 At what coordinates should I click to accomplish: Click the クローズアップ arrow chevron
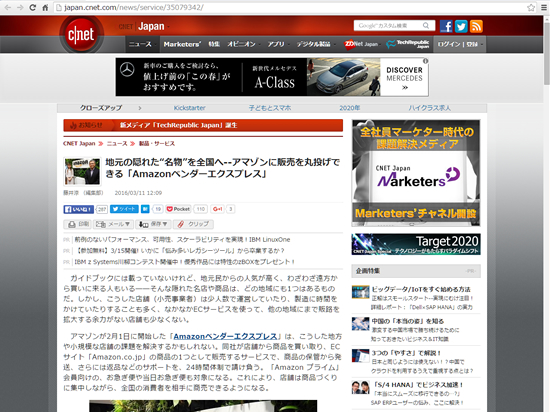140,108
